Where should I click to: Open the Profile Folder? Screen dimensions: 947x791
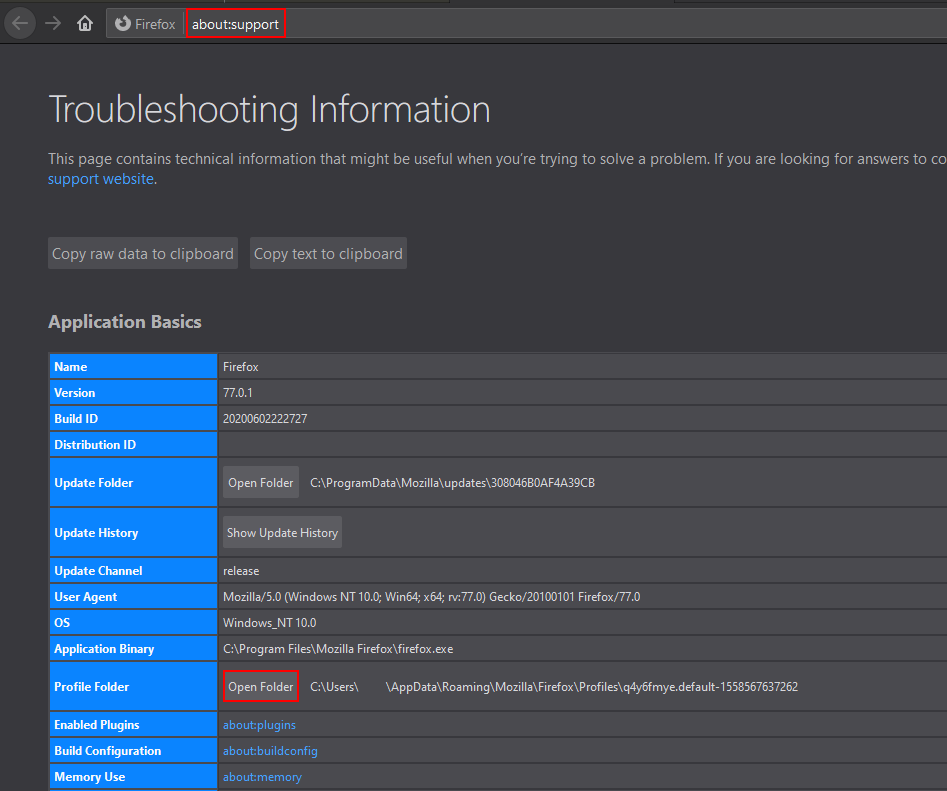click(261, 687)
